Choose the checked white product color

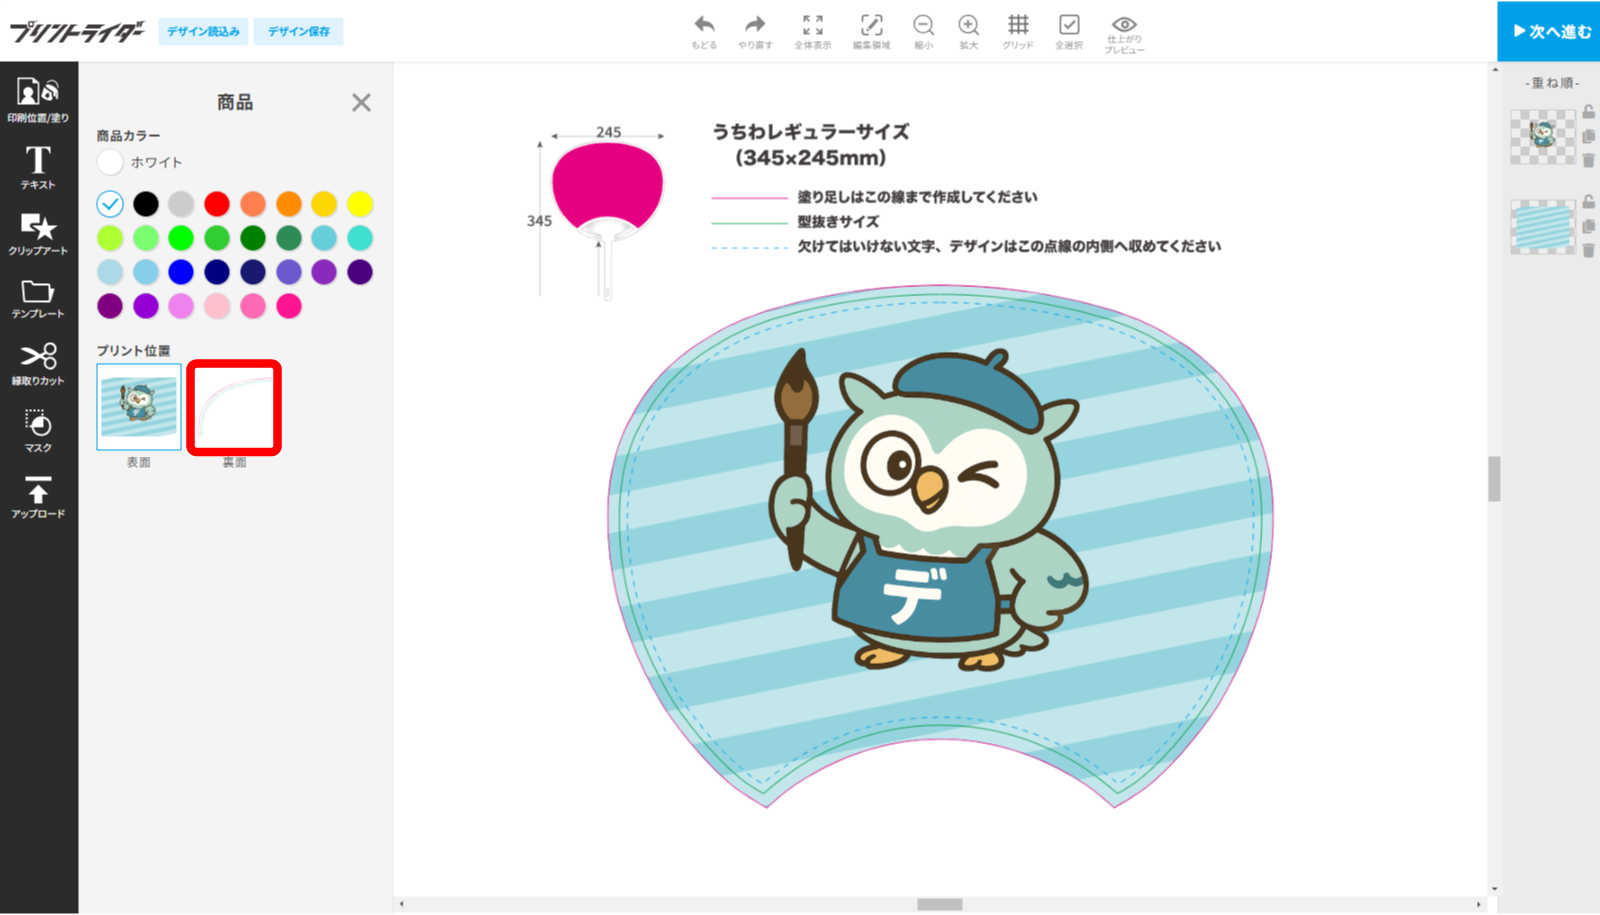click(110, 204)
